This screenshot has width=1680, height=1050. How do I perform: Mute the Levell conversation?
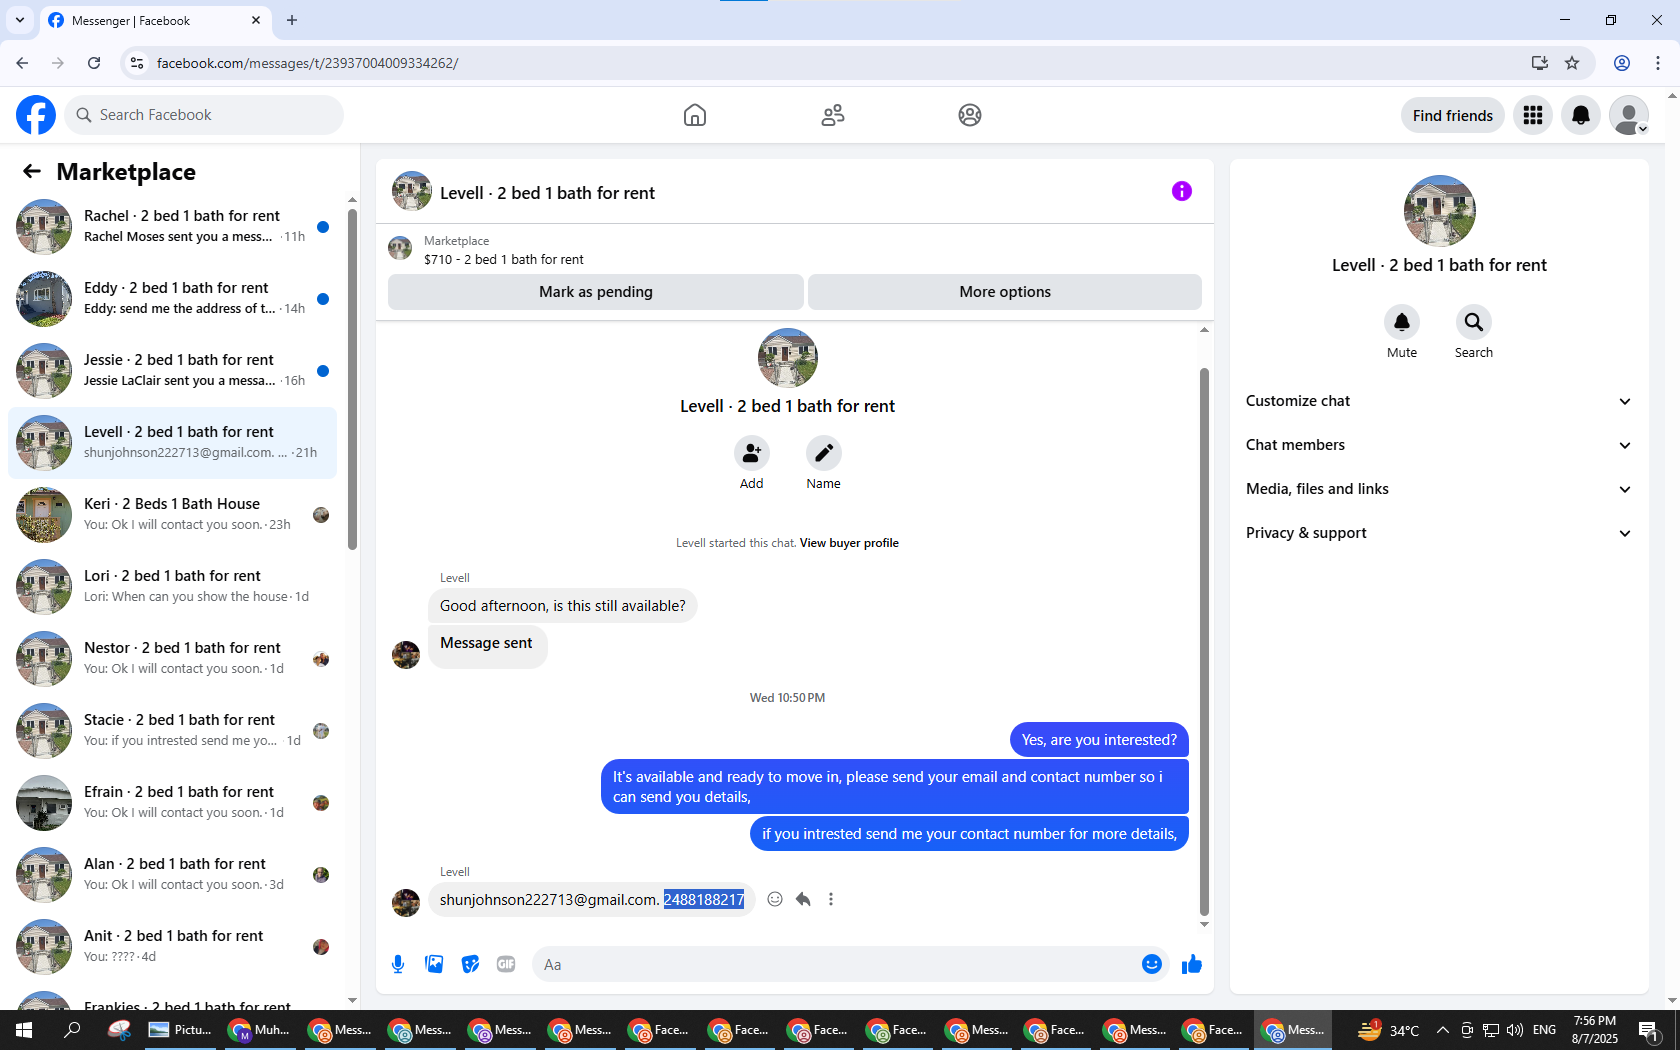[x=1402, y=322]
